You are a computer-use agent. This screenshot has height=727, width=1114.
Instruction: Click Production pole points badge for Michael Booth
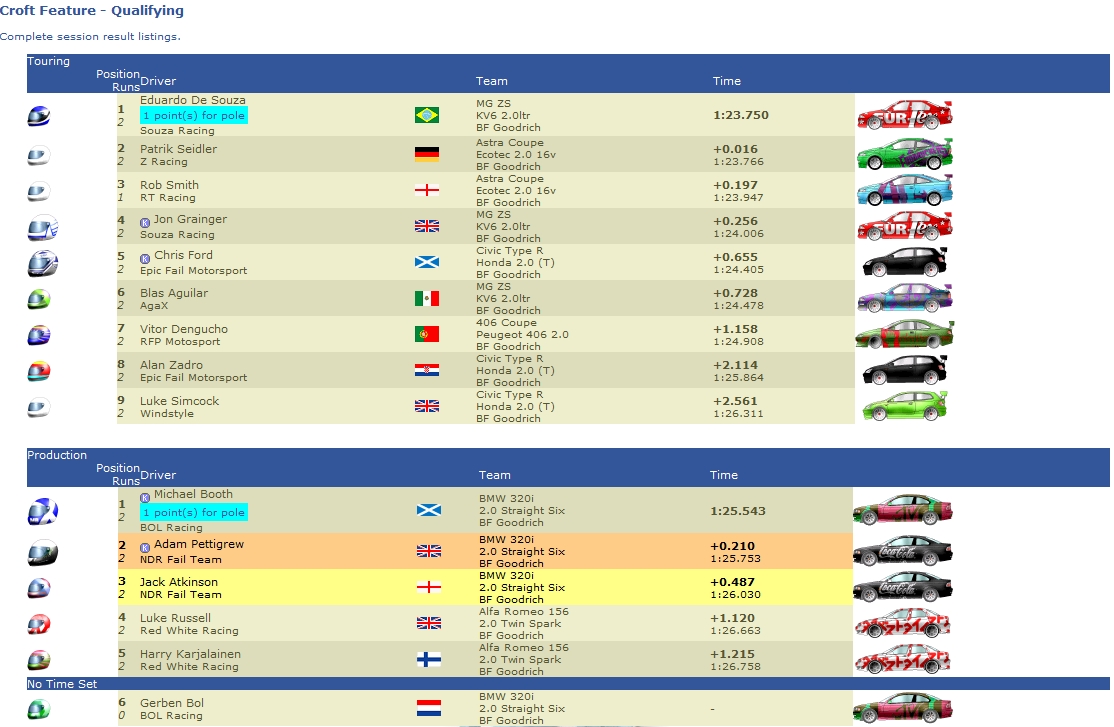[x=194, y=512]
